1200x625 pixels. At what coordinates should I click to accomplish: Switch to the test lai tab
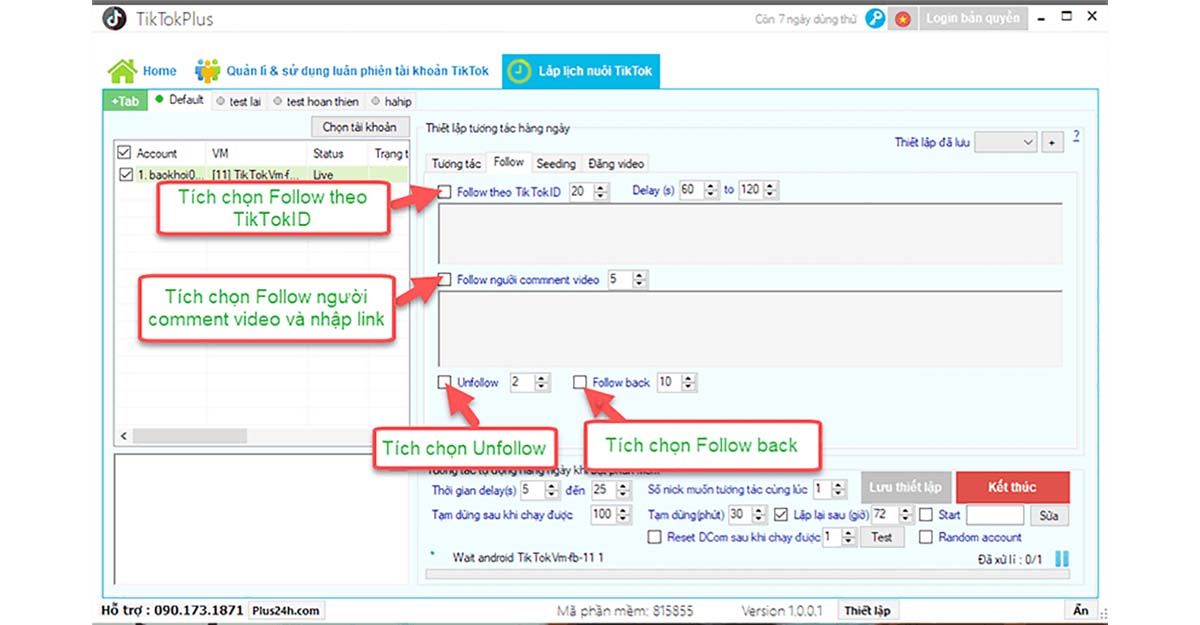pyautogui.click(x=239, y=101)
